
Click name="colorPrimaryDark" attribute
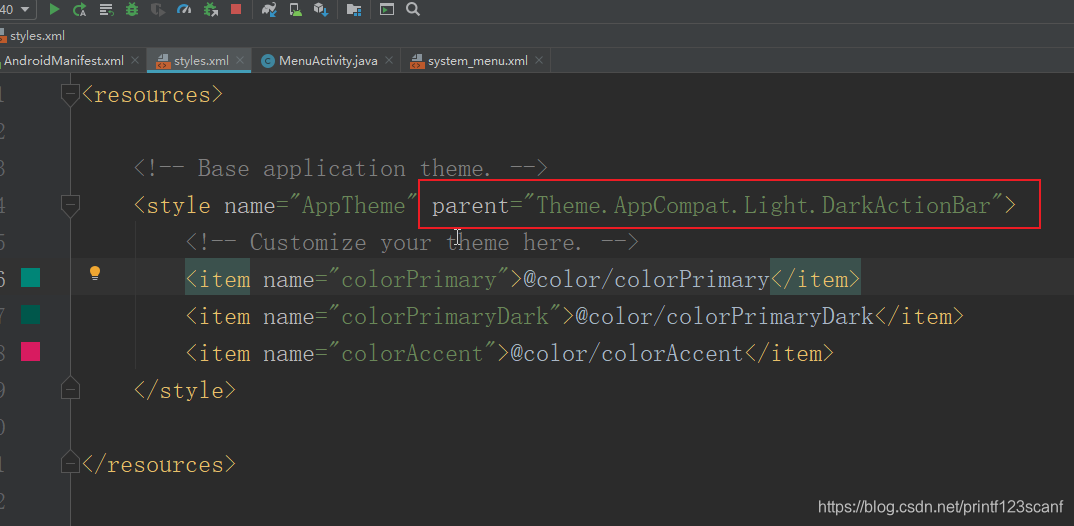click(412, 316)
